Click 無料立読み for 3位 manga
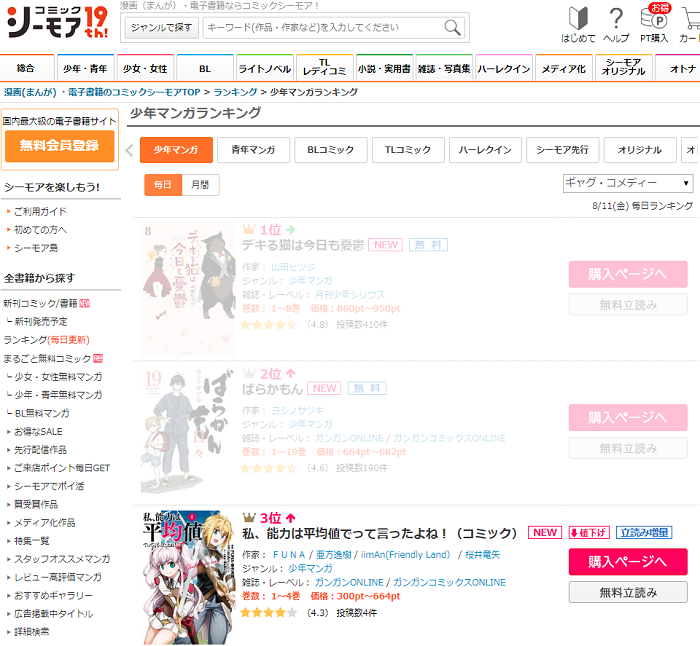Viewport: 700px width, 646px height. 628,592
